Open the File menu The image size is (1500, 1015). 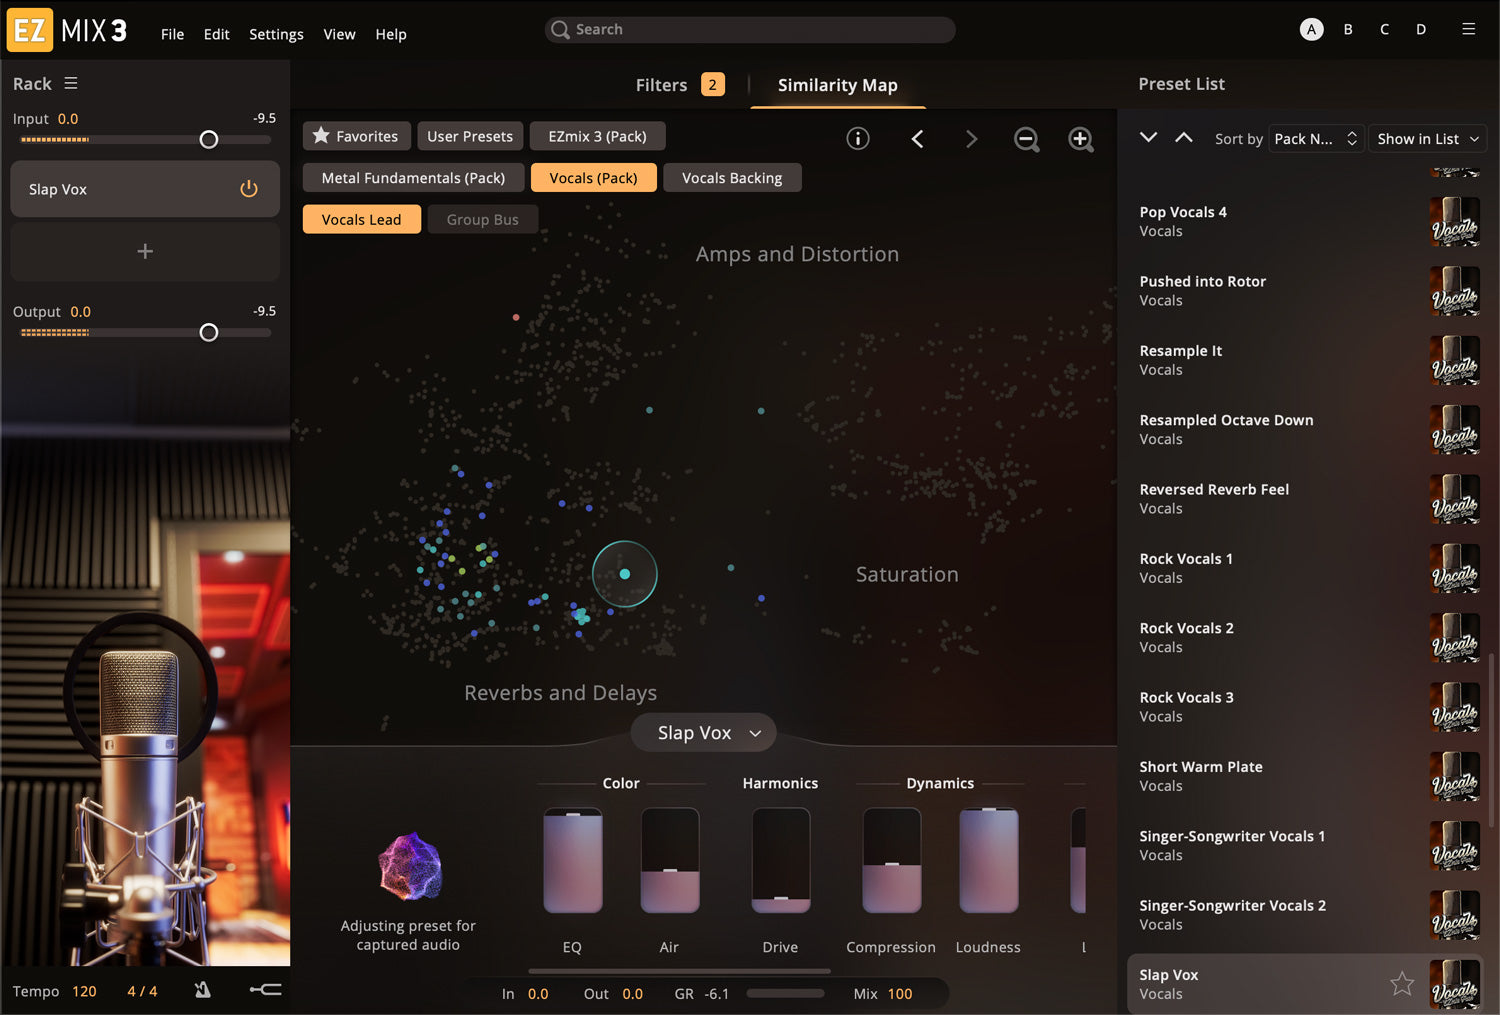click(173, 34)
